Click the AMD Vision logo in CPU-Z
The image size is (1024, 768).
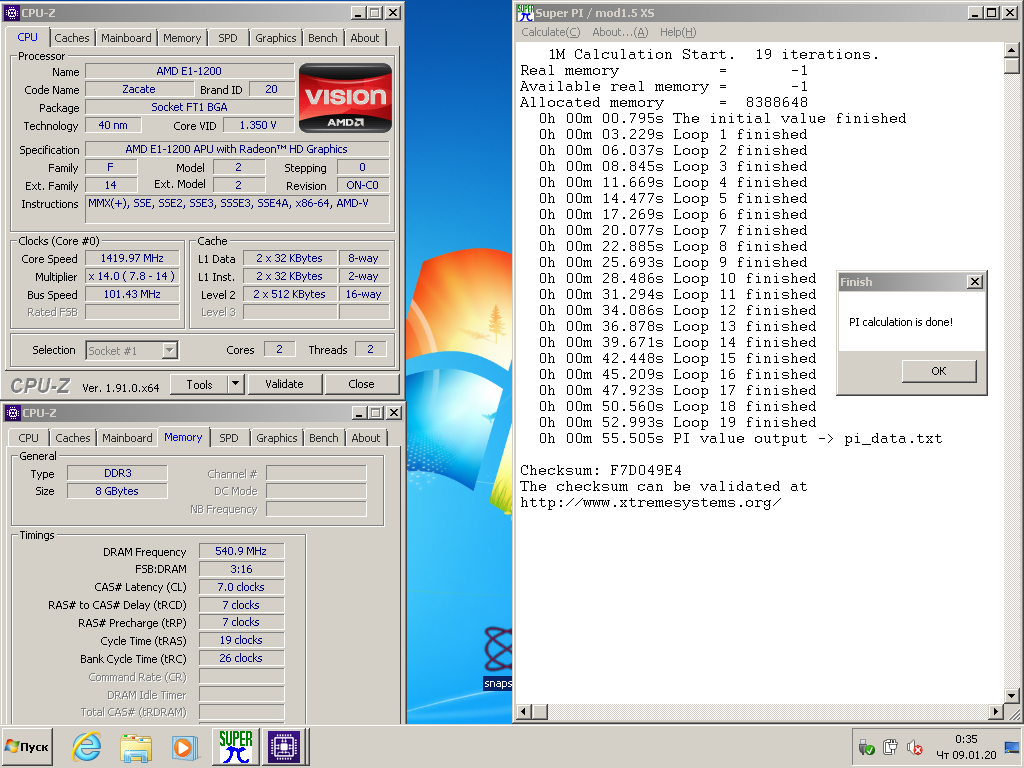[345, 97]
